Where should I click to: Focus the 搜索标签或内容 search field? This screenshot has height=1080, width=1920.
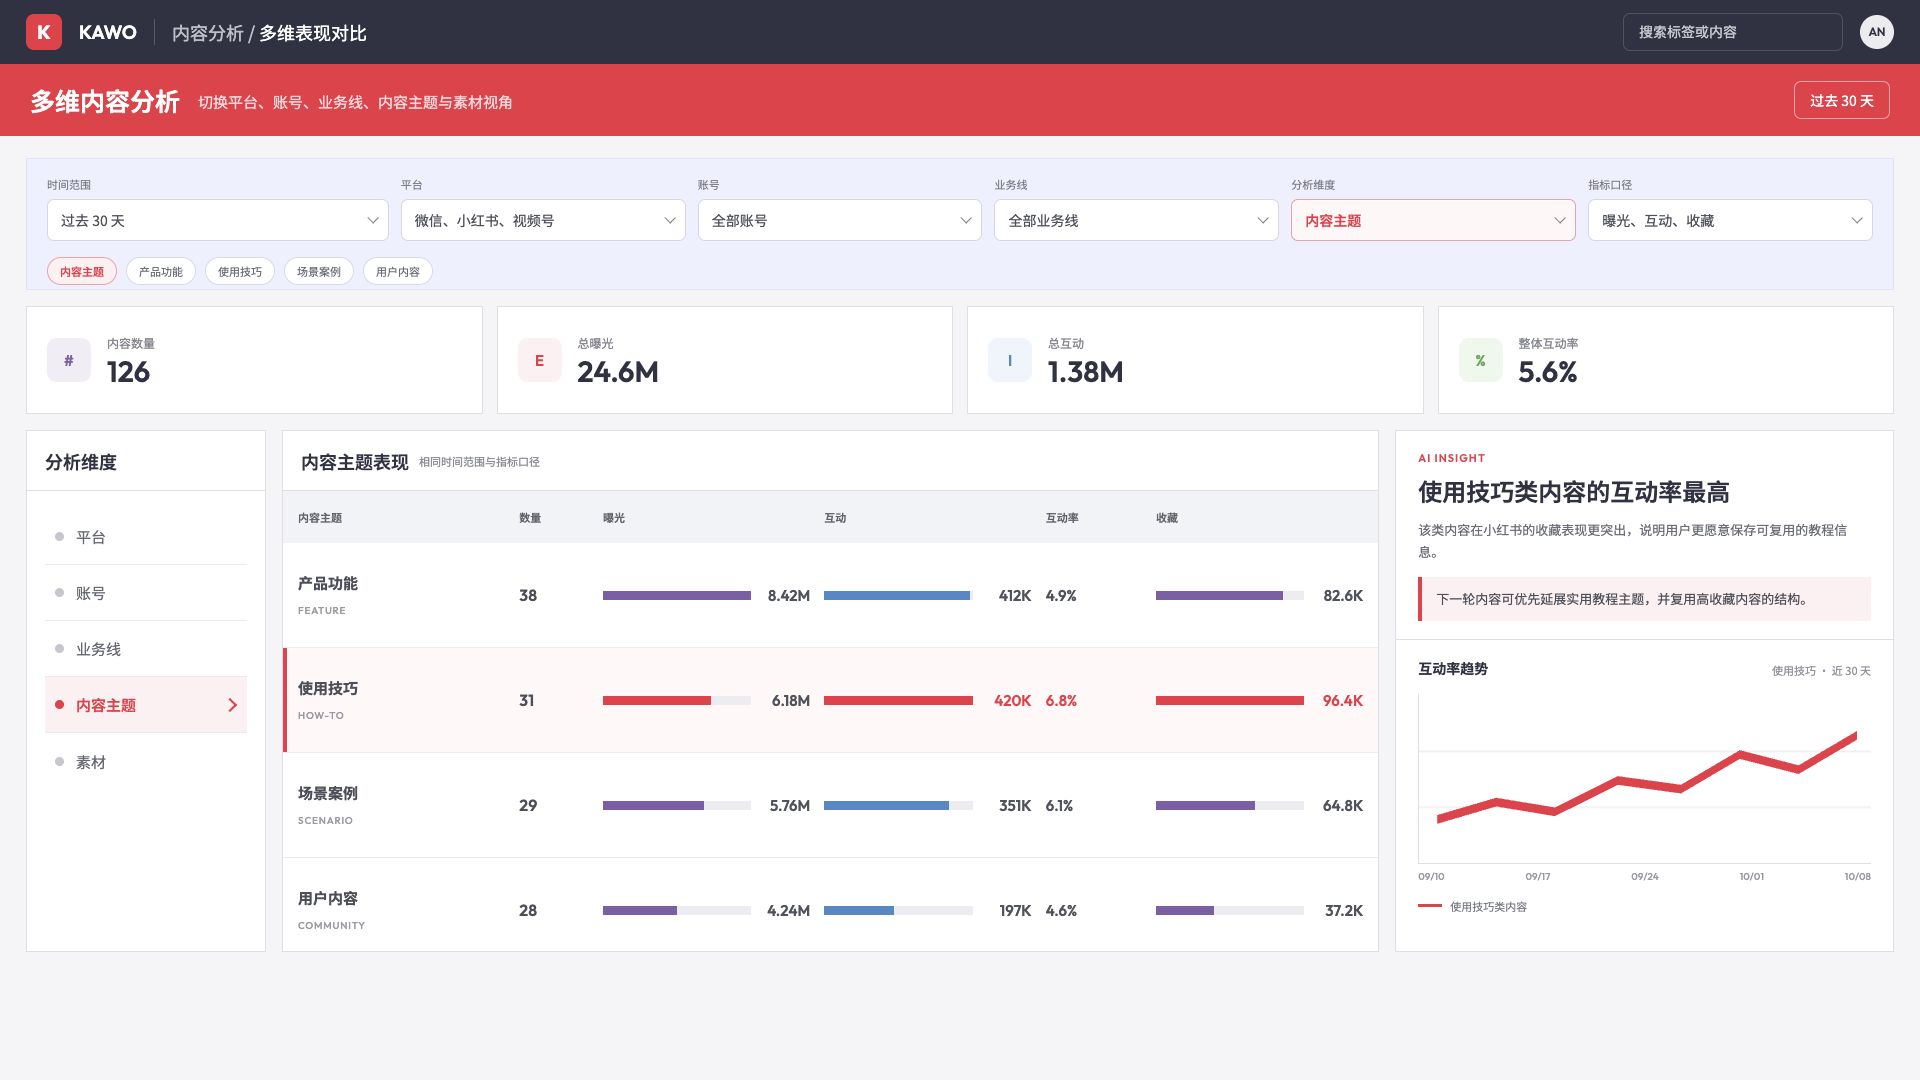click(x=1732, y=32)
